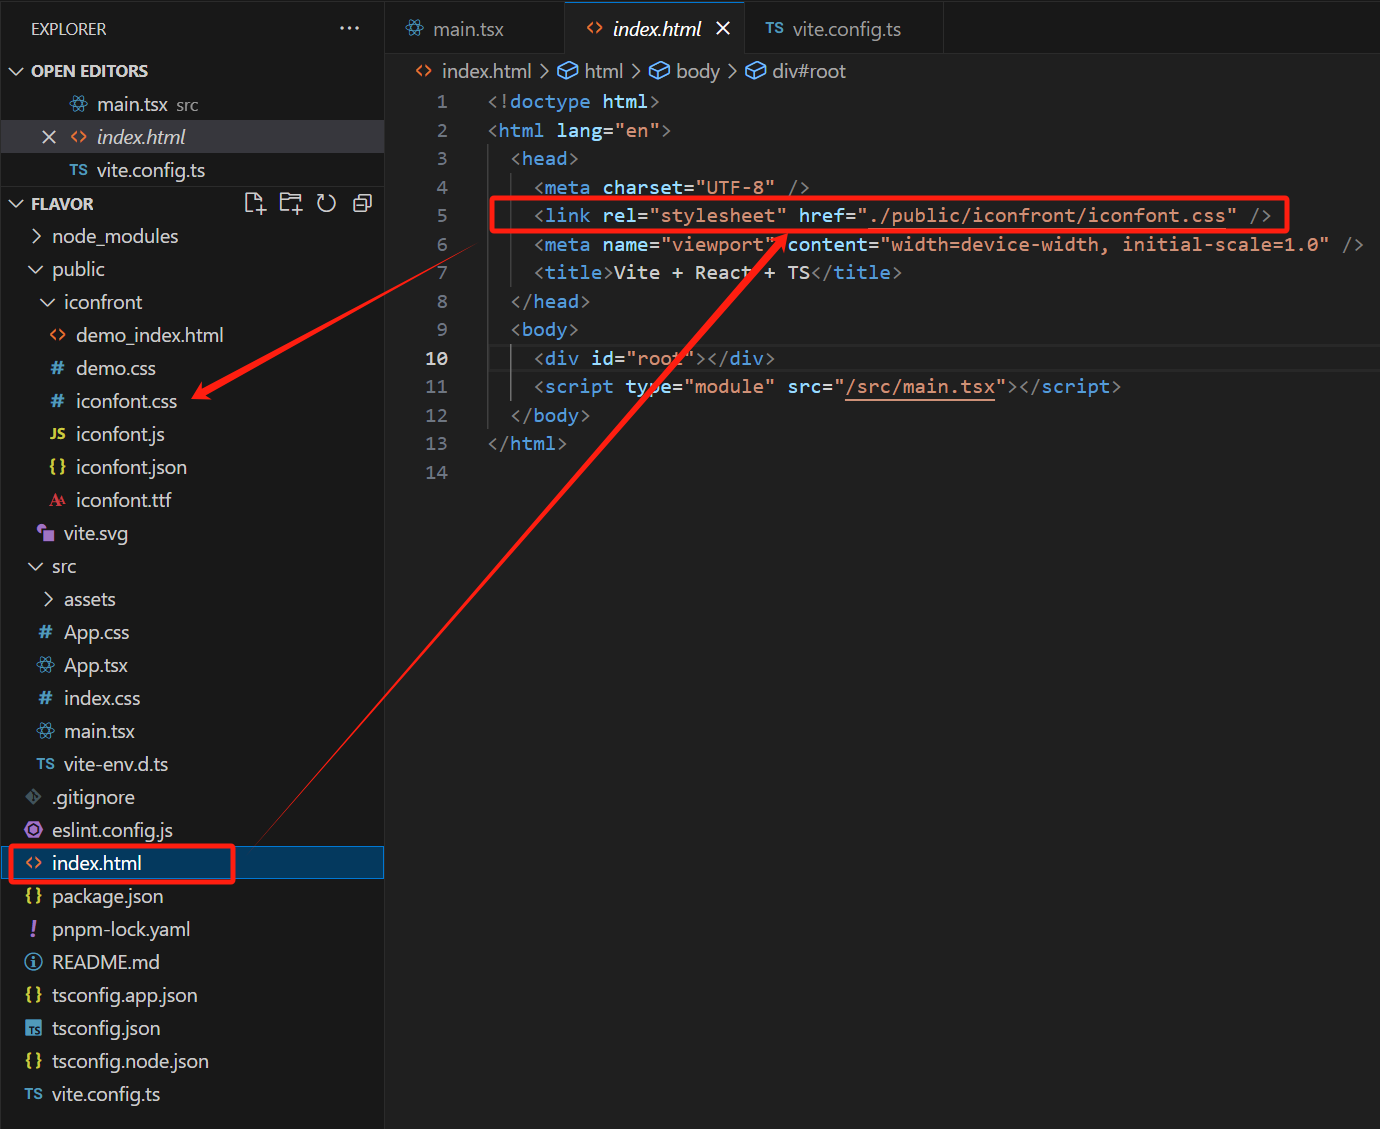
Task: Click the TS icon on vite.config.ts tab
Action: 774,28
